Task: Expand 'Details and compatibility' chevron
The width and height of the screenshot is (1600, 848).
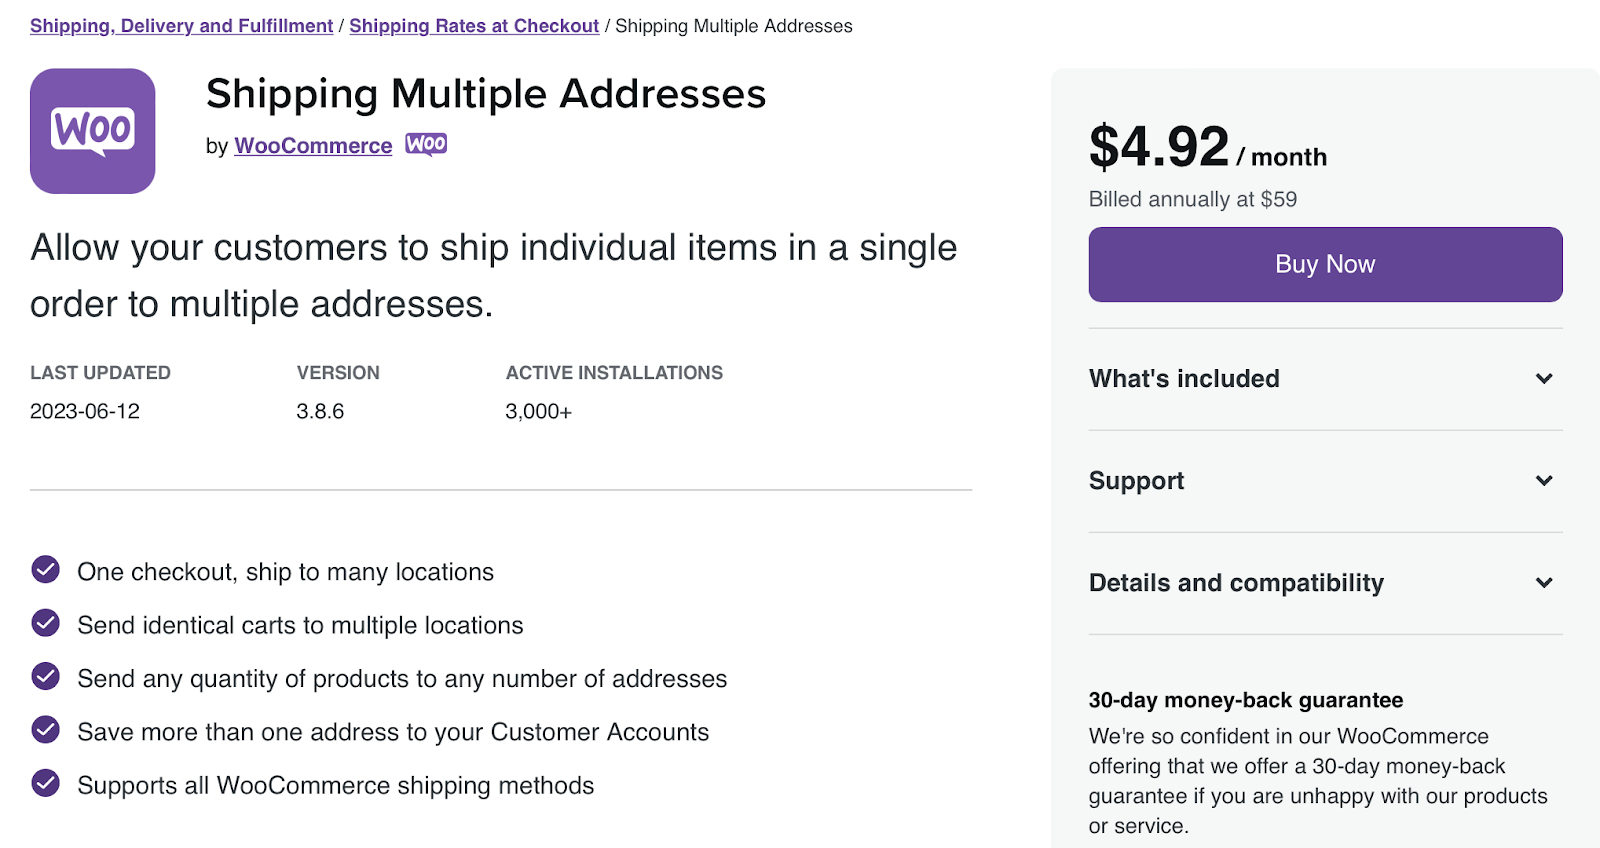Action: pyautogui.click(x=1544, y=583)
